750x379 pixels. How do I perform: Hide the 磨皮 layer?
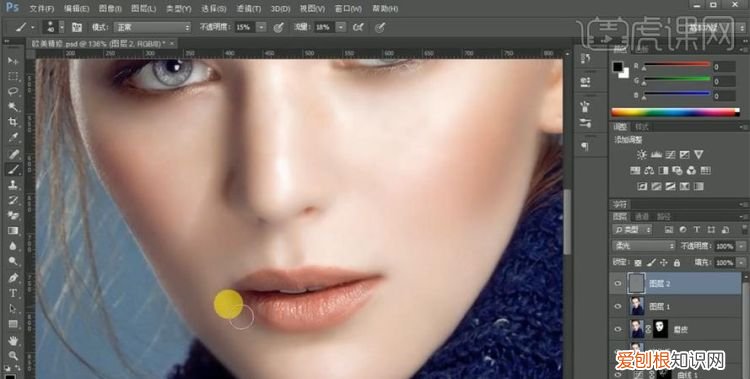pos(618,329)
